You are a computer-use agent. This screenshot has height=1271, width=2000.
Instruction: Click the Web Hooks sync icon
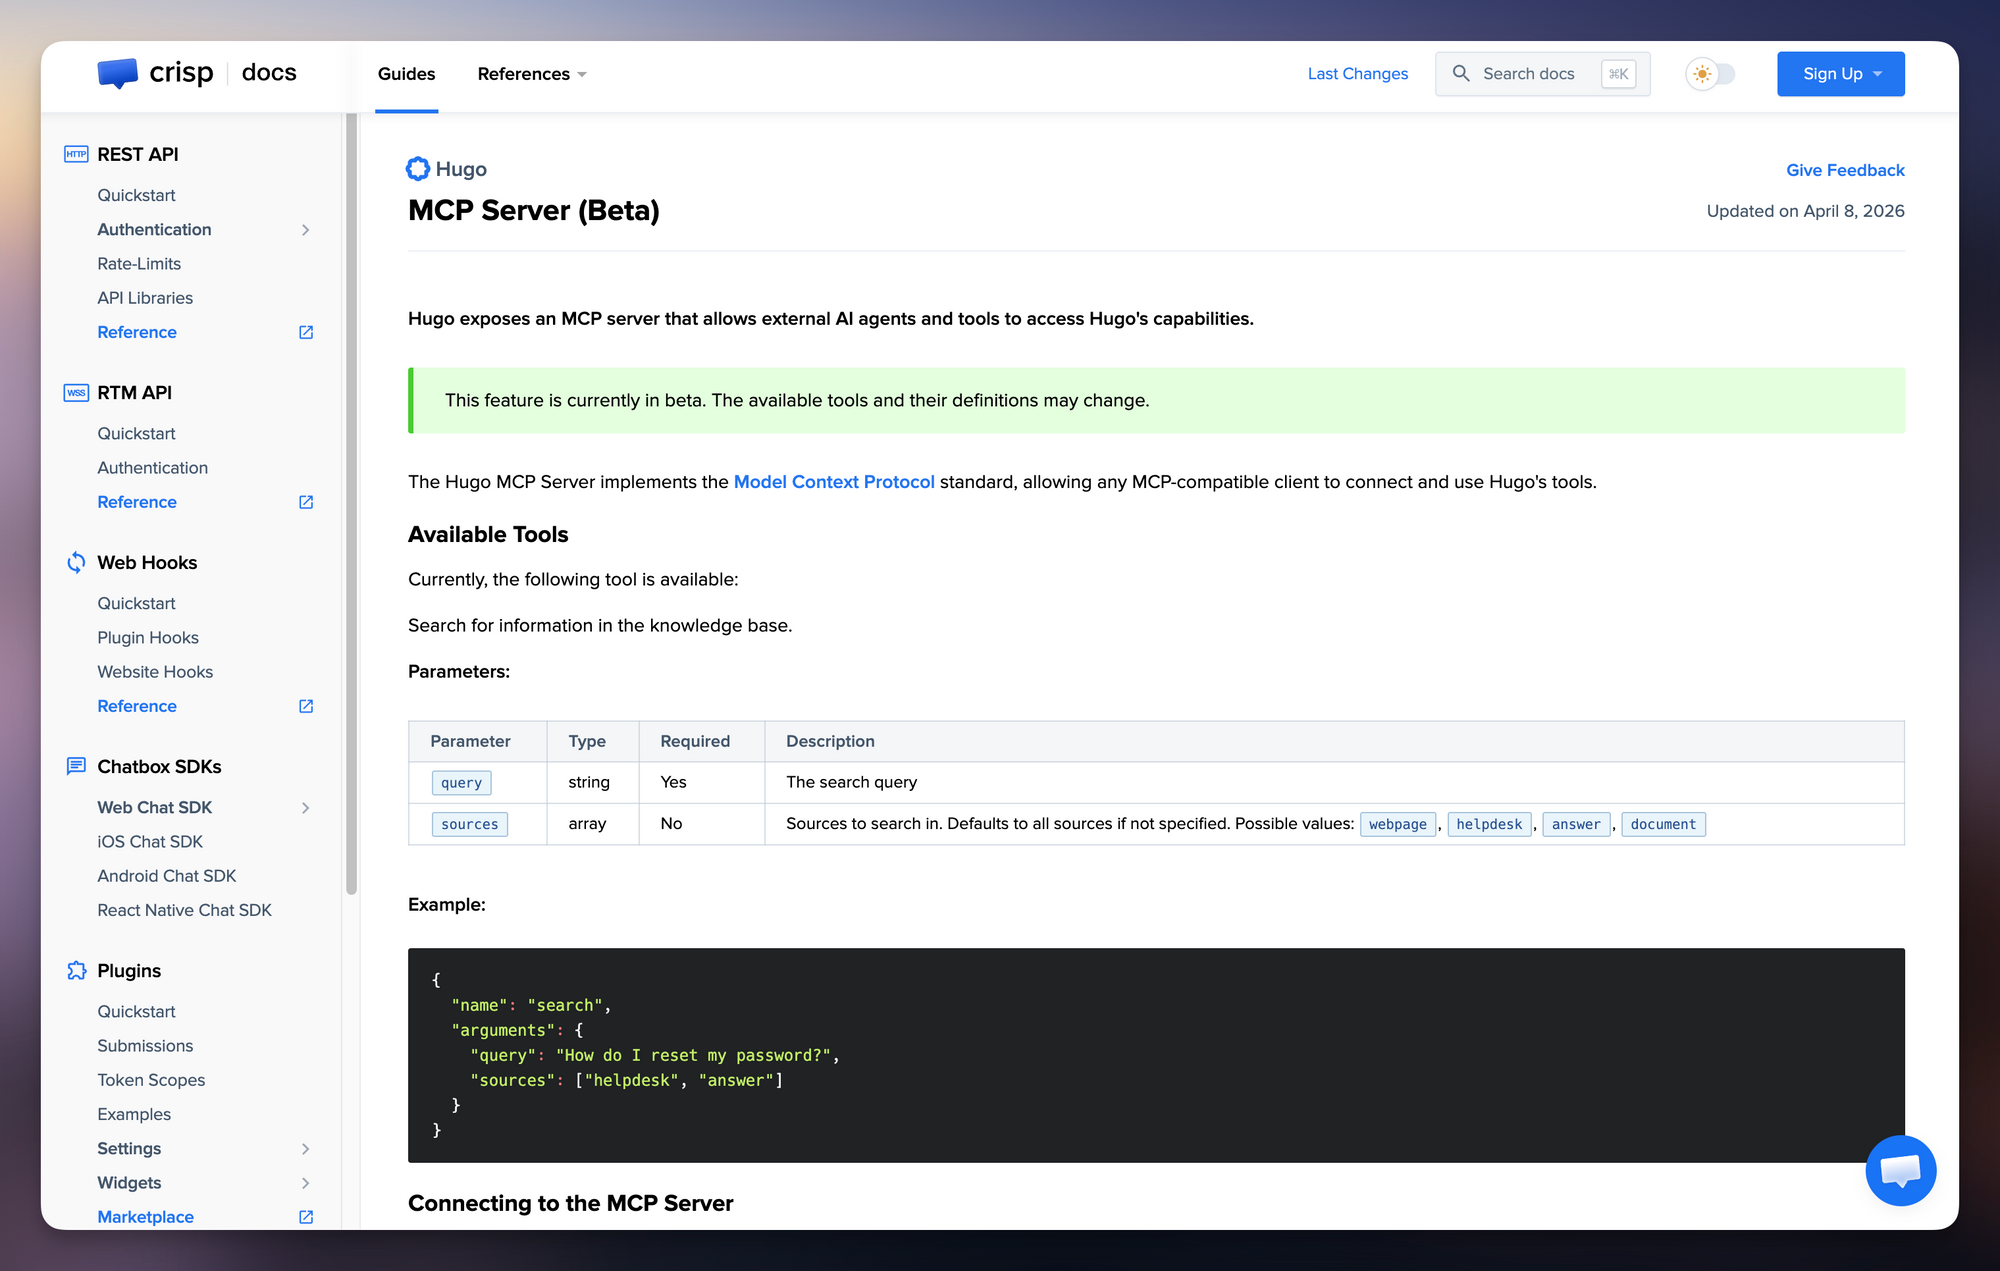tap(76, 563)
